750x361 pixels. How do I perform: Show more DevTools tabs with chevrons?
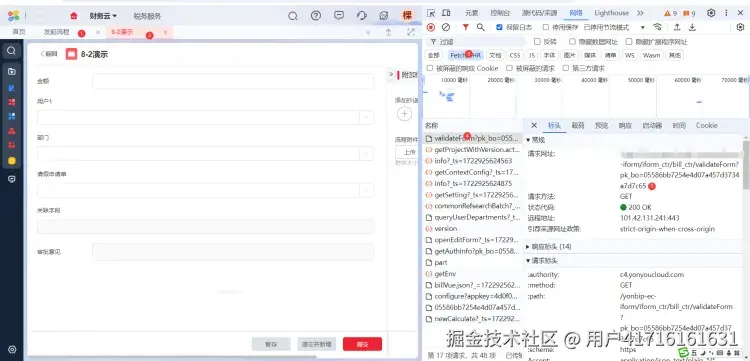(640, 13)
